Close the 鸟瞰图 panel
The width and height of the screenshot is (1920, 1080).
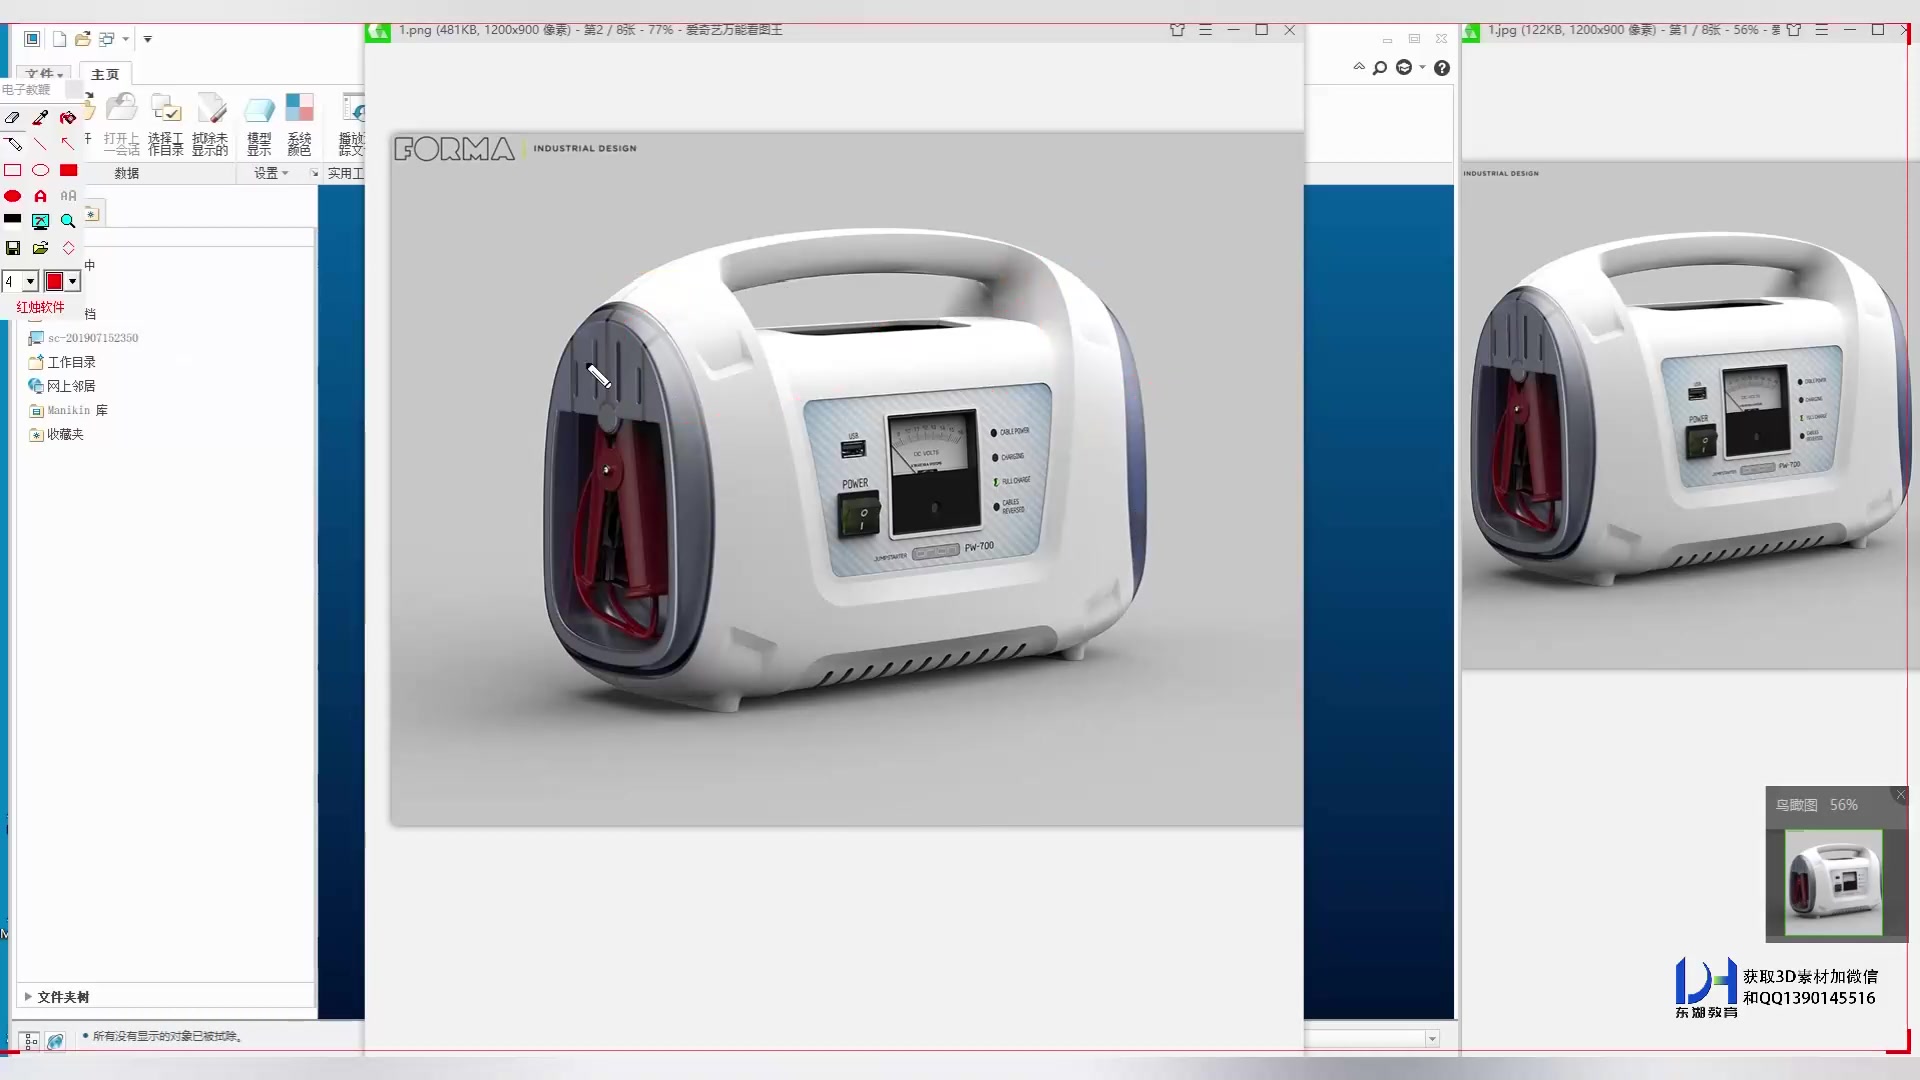[x=1901, y=795]
